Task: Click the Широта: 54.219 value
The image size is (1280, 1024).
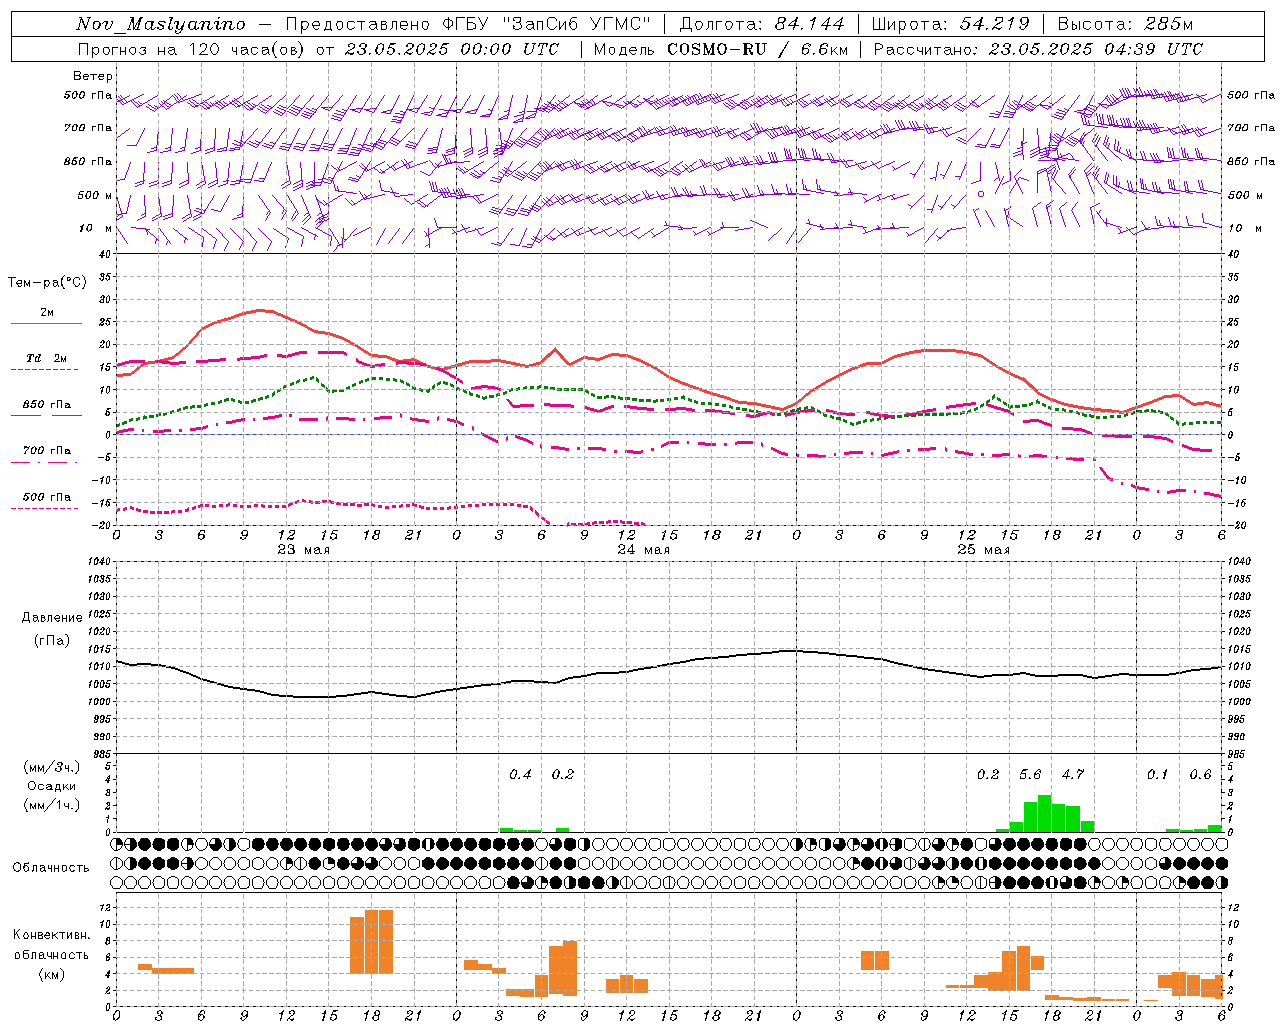Action: pos(951,24)
